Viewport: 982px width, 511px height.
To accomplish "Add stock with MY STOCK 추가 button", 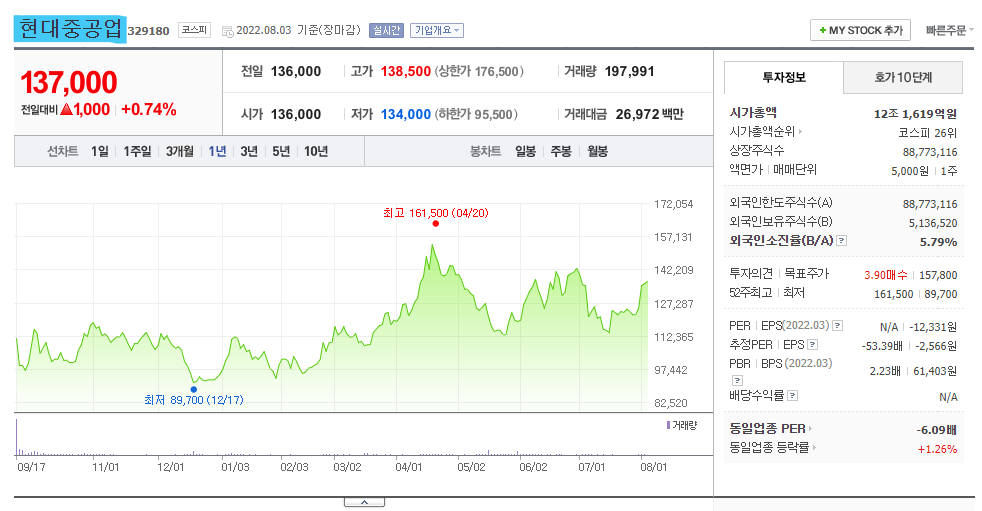I will click(x=860, y=30).
